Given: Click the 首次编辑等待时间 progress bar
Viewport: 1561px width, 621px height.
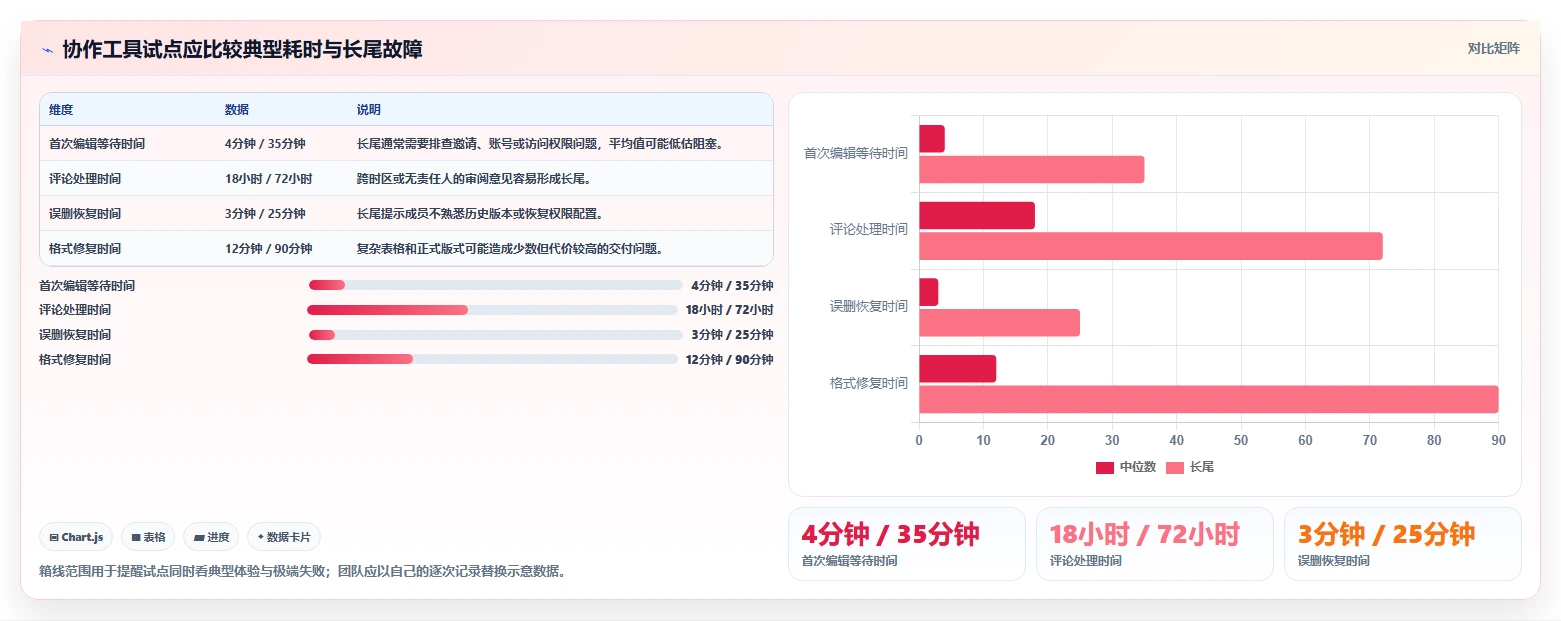Looking at the screenshot, I should coord(495,285).
